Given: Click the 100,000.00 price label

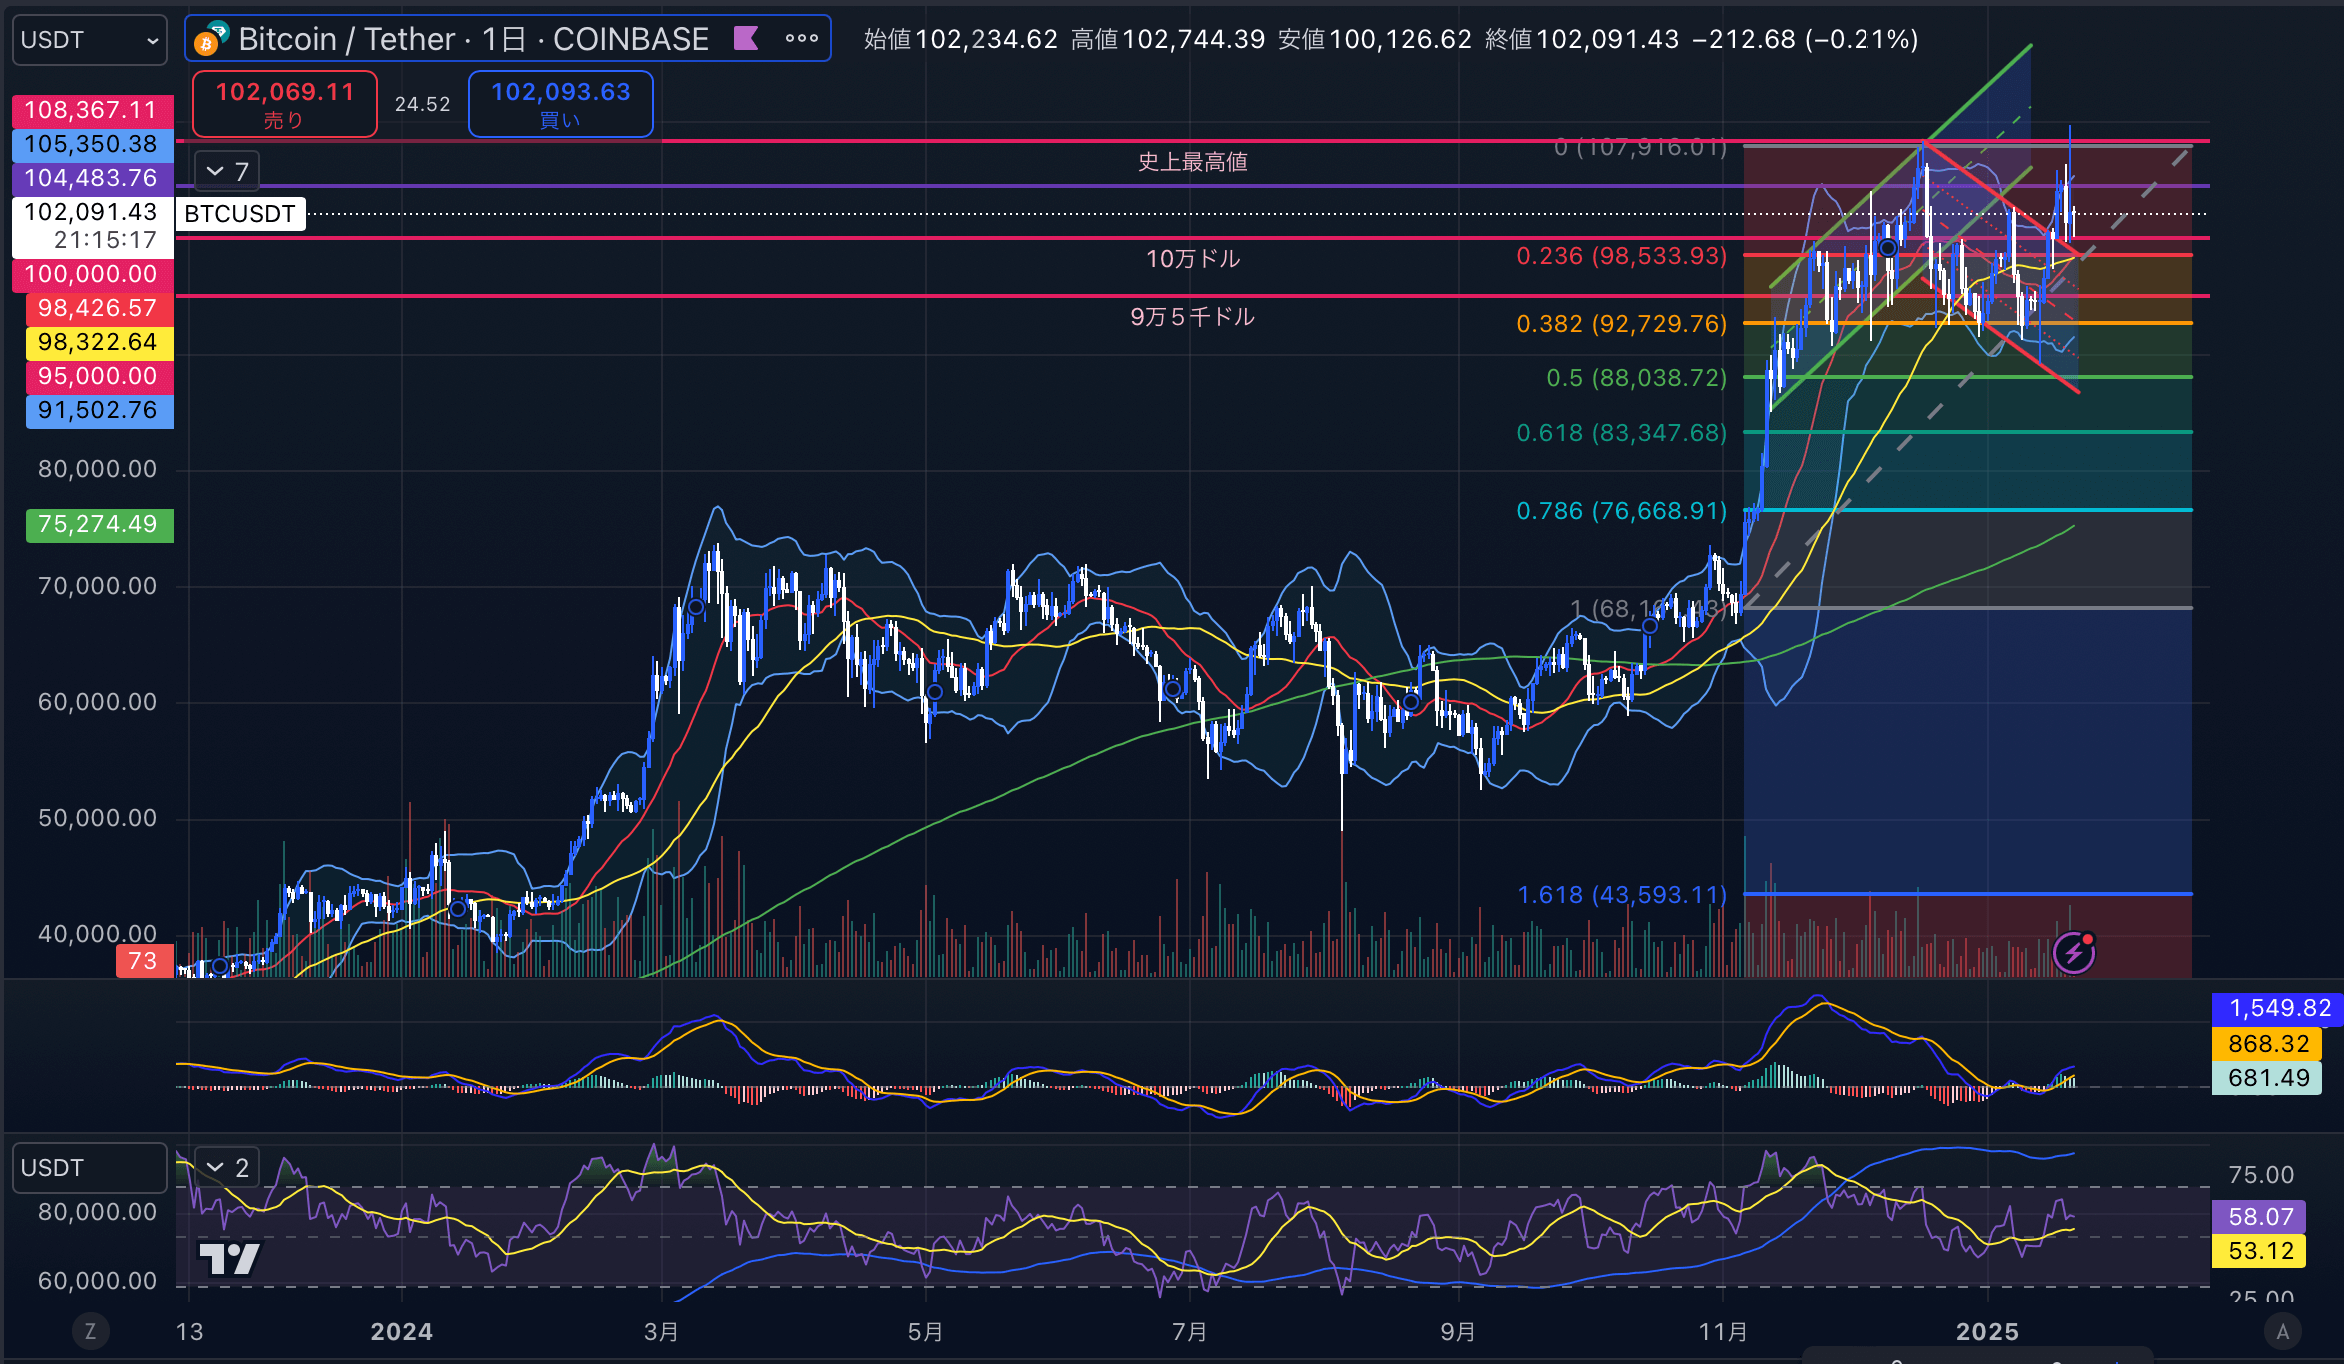Looking at the screenshot, I should [x=92, y=274].
